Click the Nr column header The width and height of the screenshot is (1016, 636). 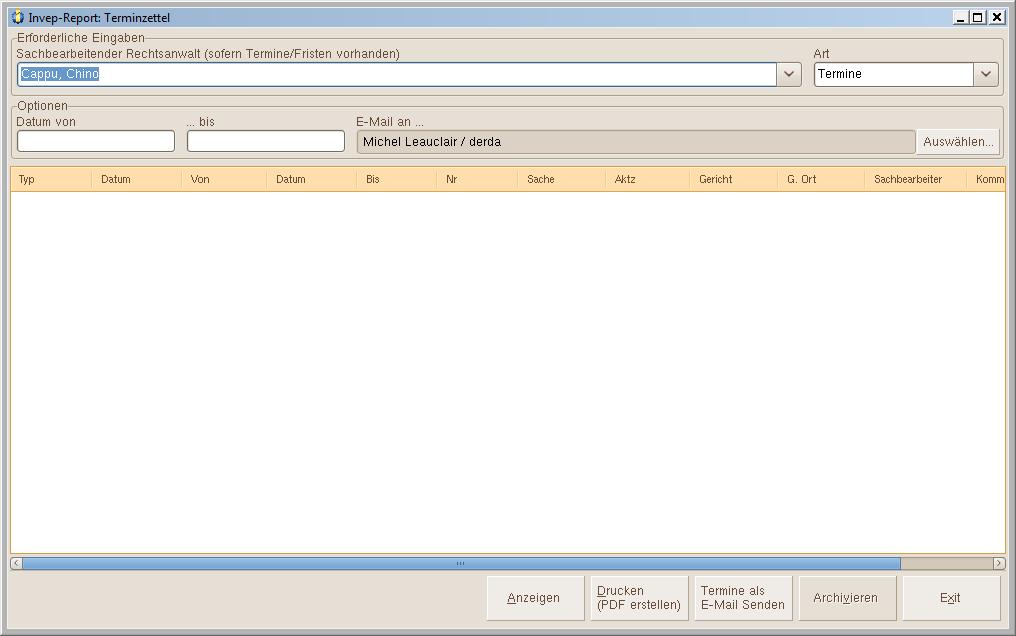point(477,179)
